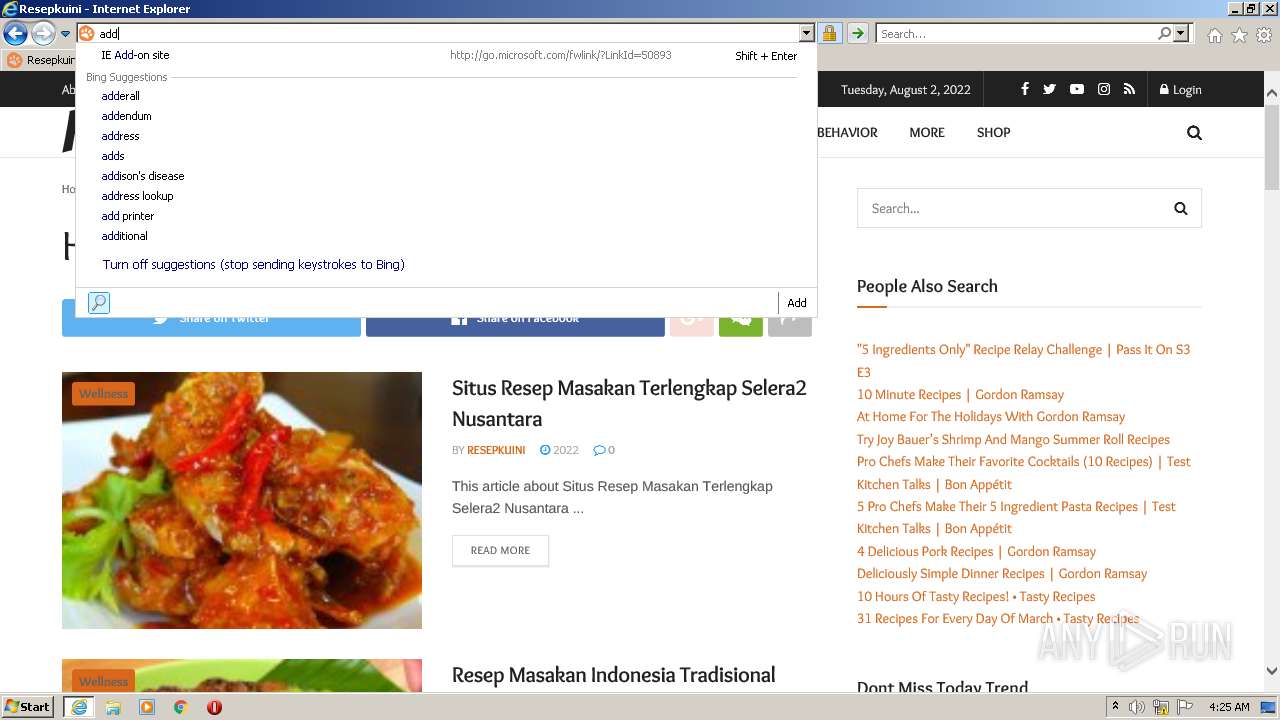Select the Resepkuini browser tab
Image resolution: width=1280 pixels, height=720 pixels.
[x=40, y=60]
